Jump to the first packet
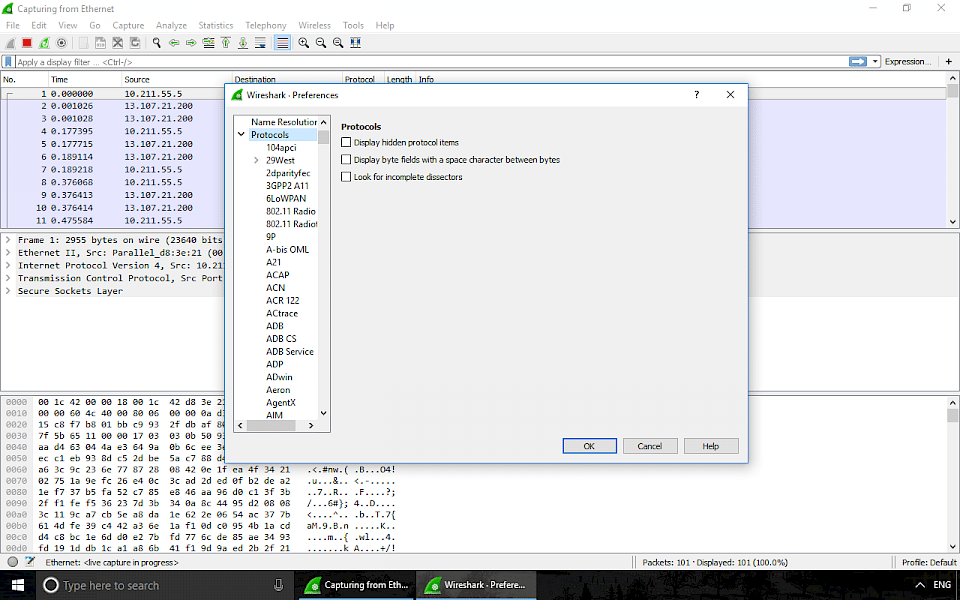Image resolution: width=960 pixels, height=600 pixels. (226, 43)
